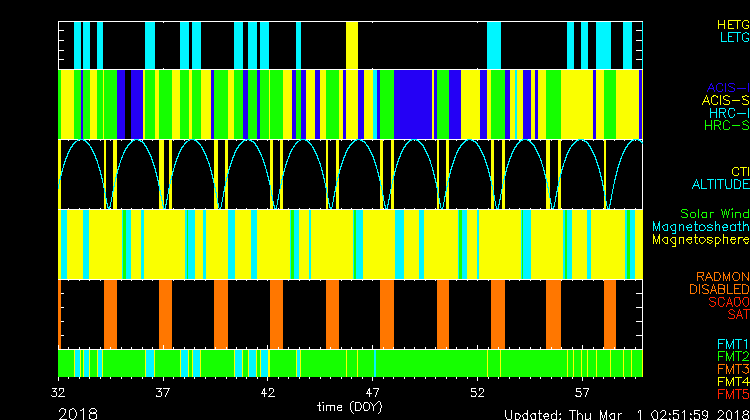Click the 47 tick label on time axis

click(373, 393)
